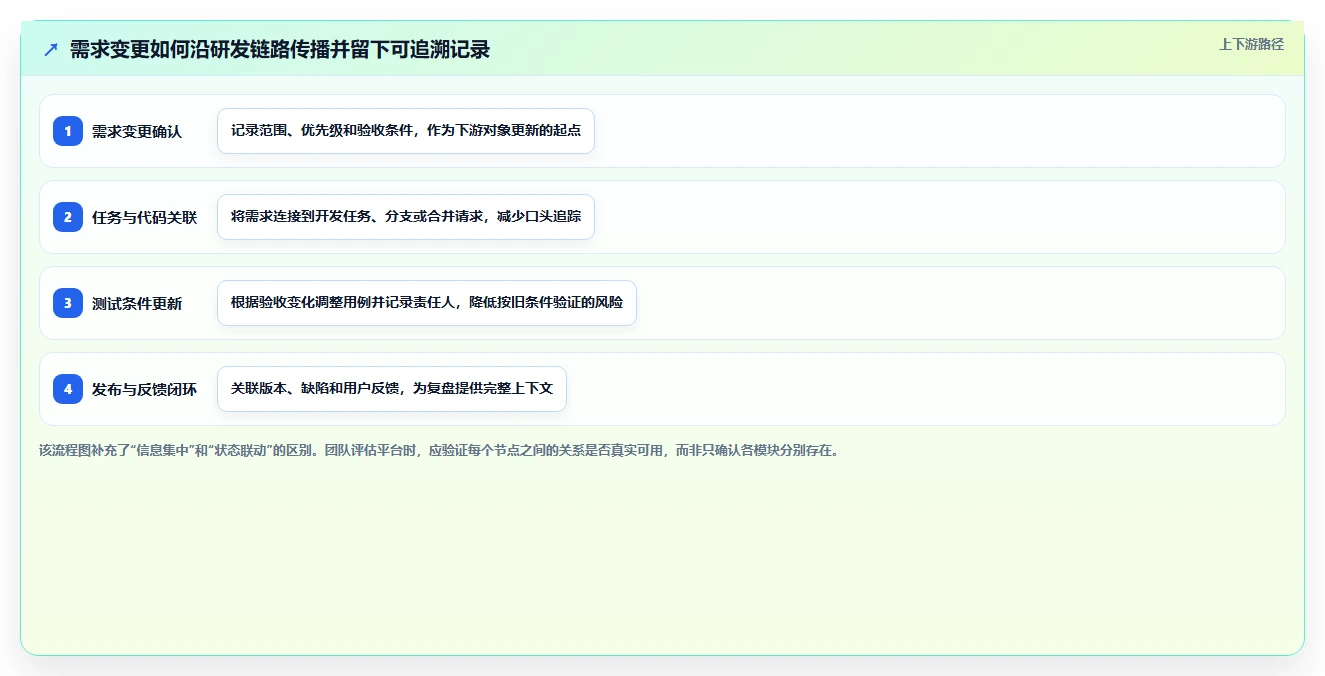The image size is (1325, 676).
Task: Click the description box 根据验收变化调整用例
Action: (x=427, y=303)
